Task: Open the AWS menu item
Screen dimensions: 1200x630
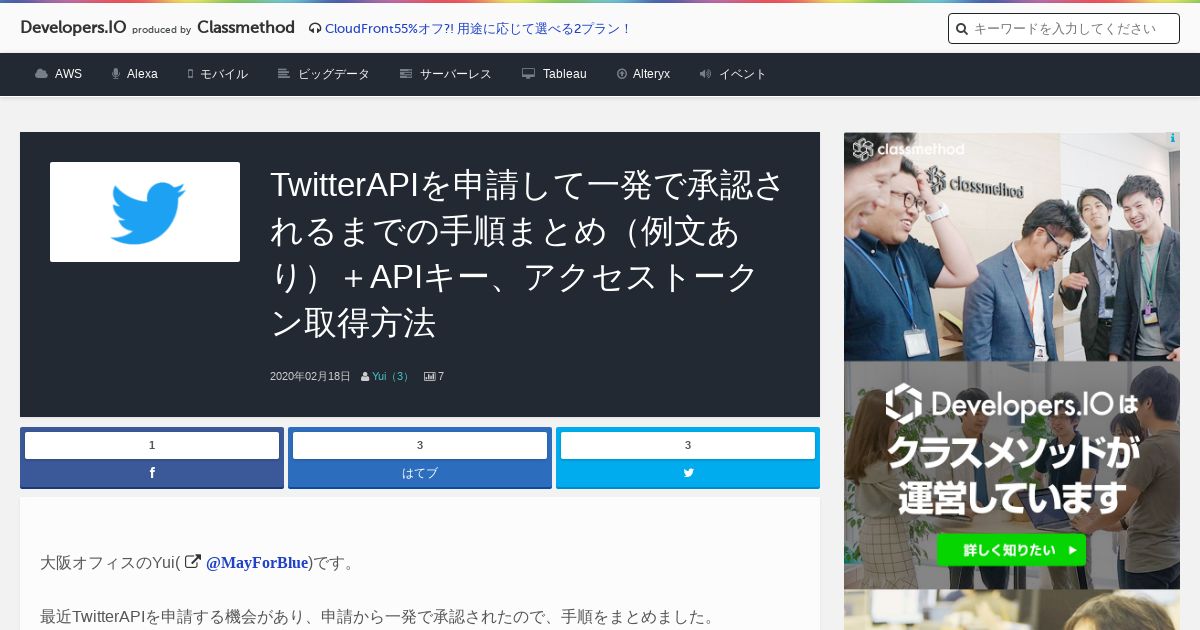Action: point(68,74)
